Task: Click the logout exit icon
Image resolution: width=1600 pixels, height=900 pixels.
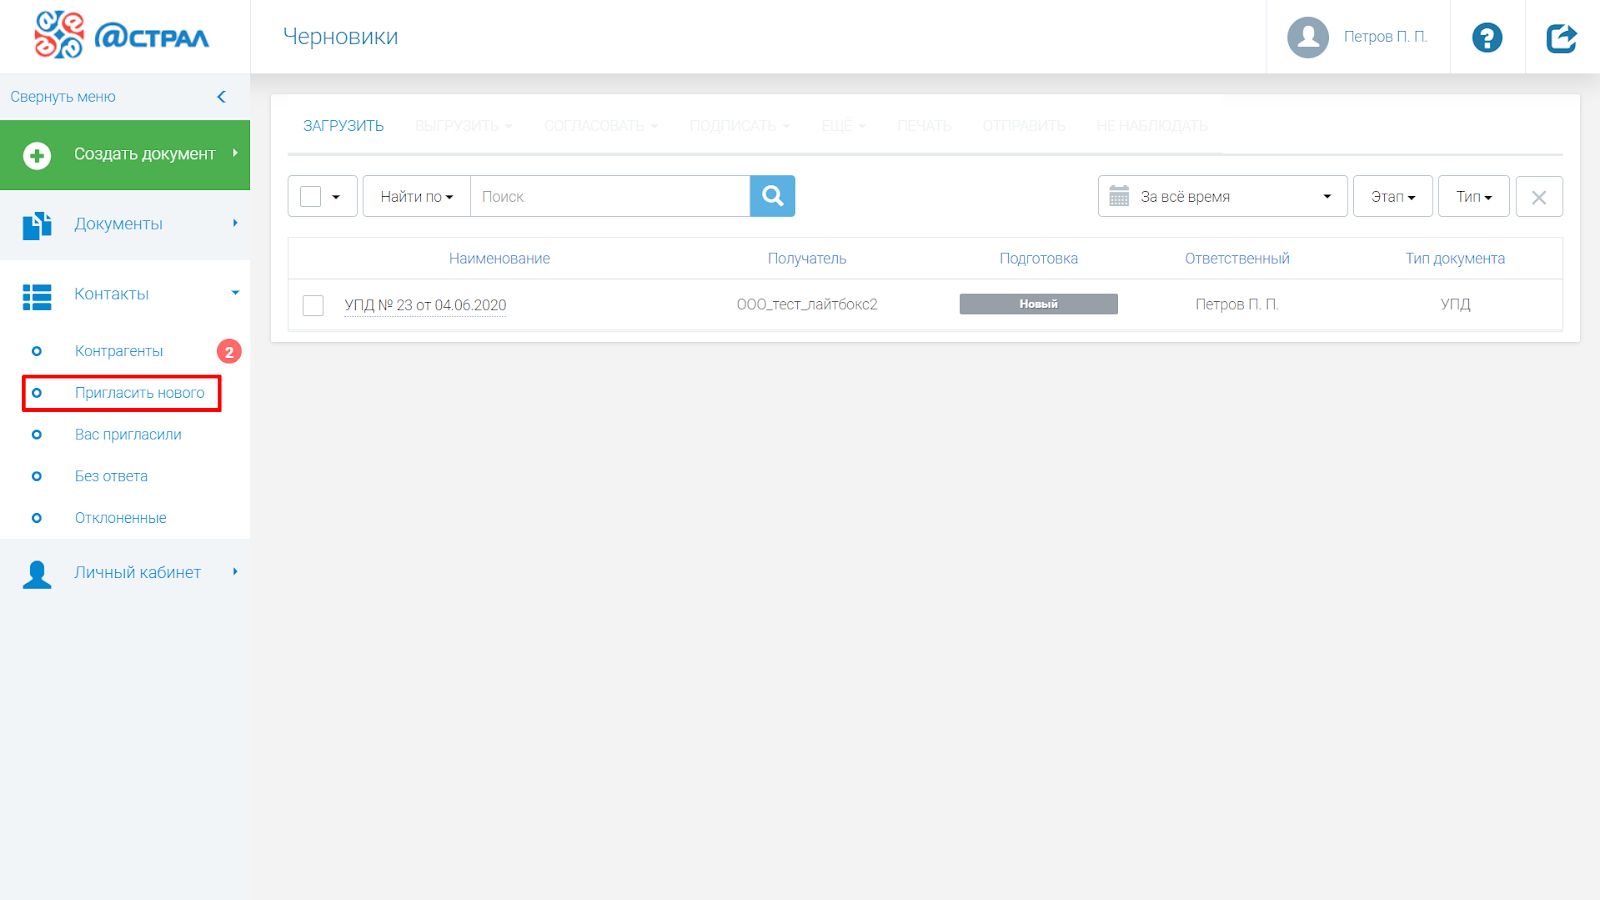Action: click(x=1562, y=38)
